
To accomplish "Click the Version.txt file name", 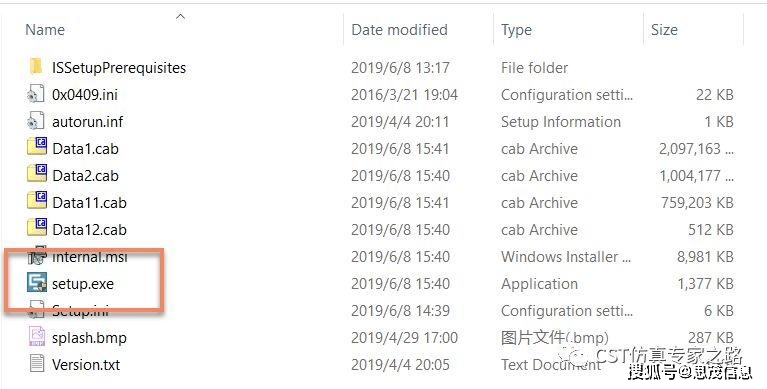I will click(x=86, y=365).
